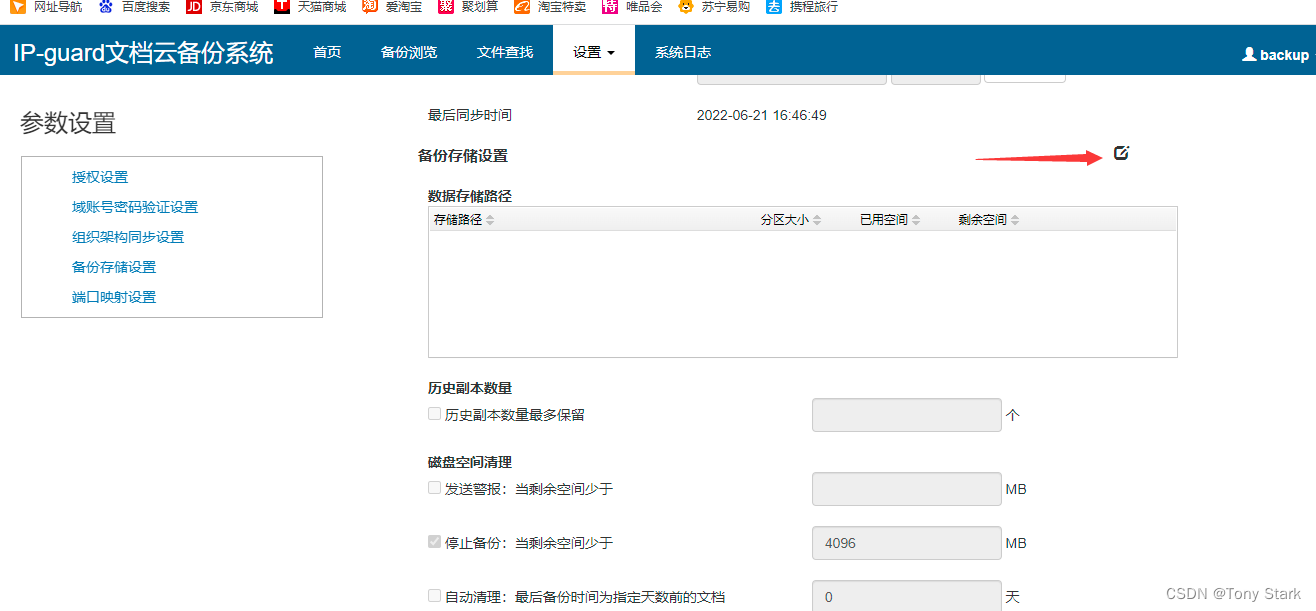Toggle the 历史副本数量最多保留 checkbox
This screenshot has width=1316, height=611.
click(434, 414)
